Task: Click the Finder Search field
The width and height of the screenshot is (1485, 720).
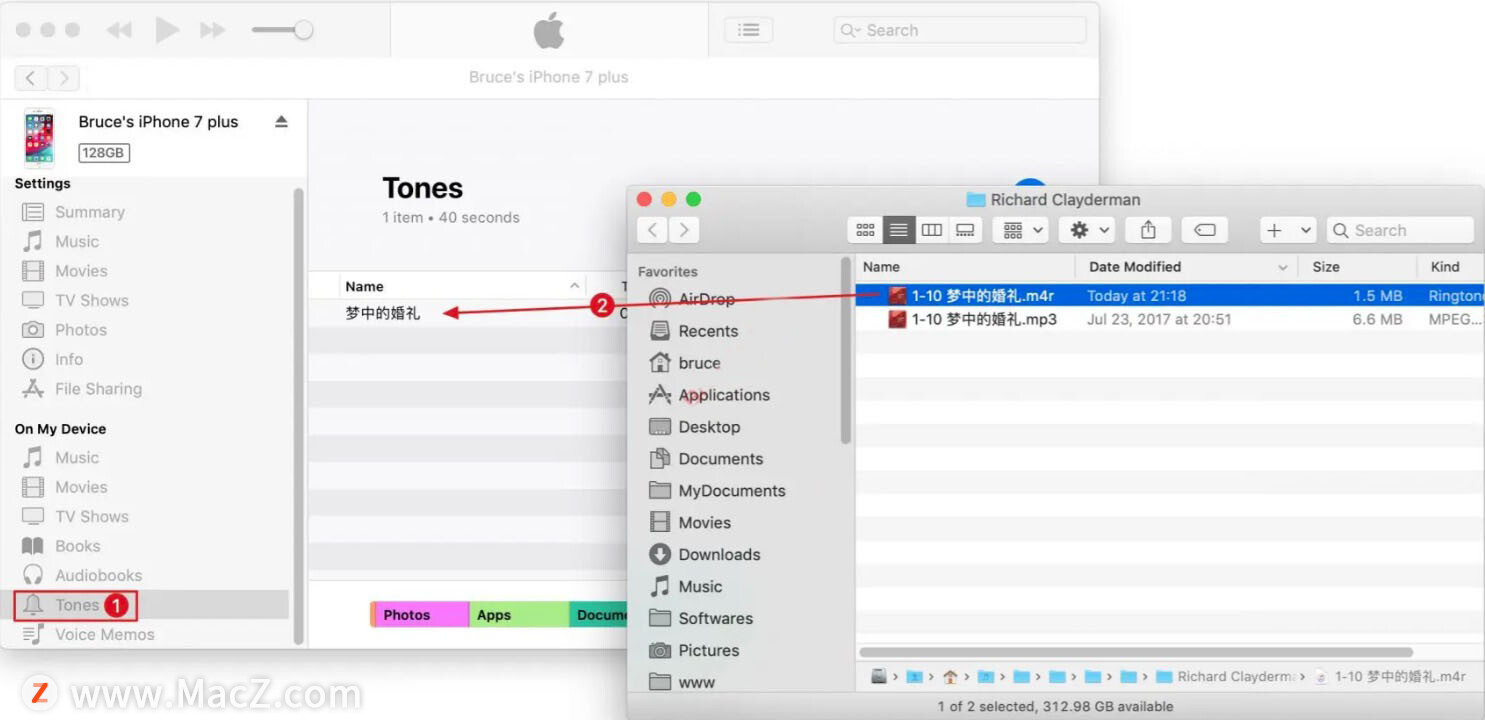Action: click(x=1400, y=230)
